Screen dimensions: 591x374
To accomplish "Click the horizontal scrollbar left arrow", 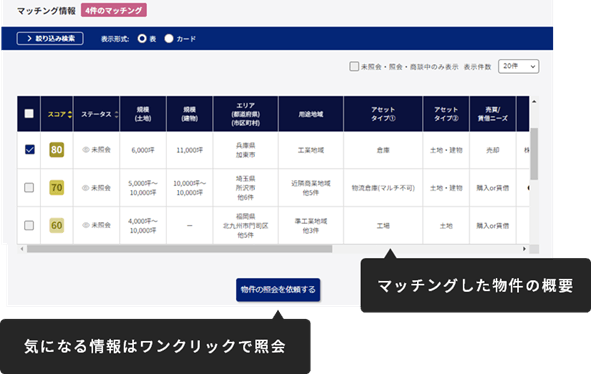I will (x=22, y=249).
